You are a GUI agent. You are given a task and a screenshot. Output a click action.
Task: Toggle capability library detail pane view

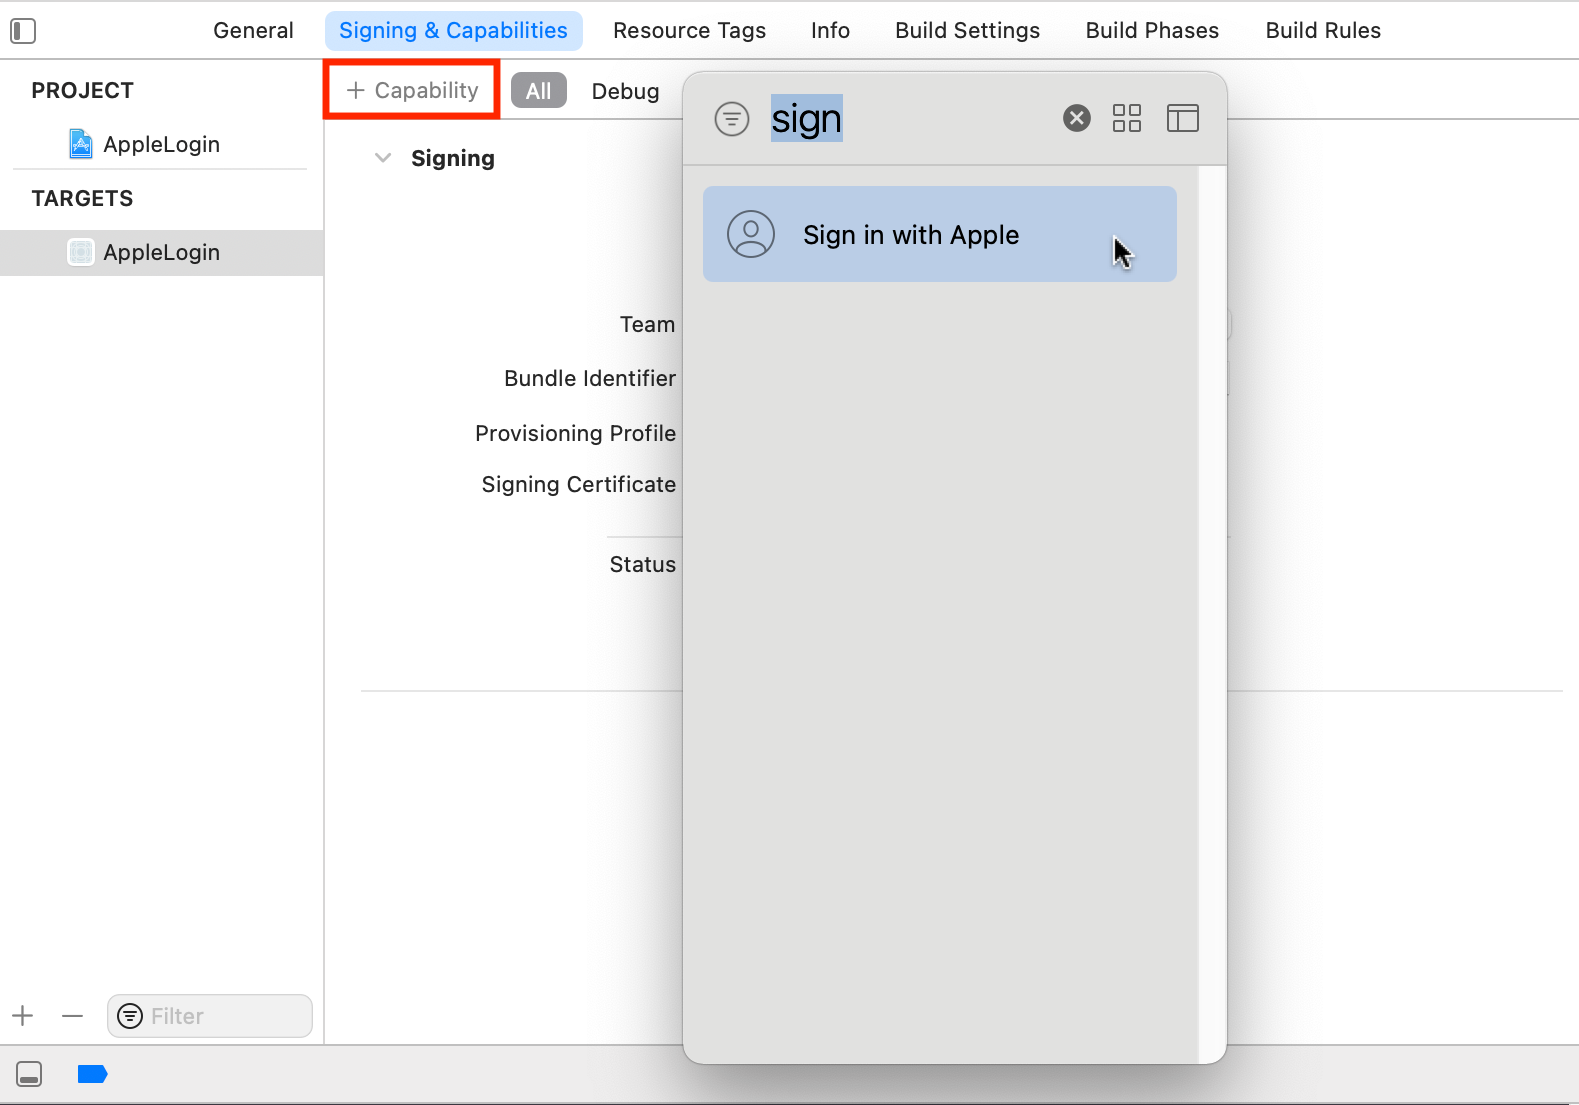coord(1183,118)
